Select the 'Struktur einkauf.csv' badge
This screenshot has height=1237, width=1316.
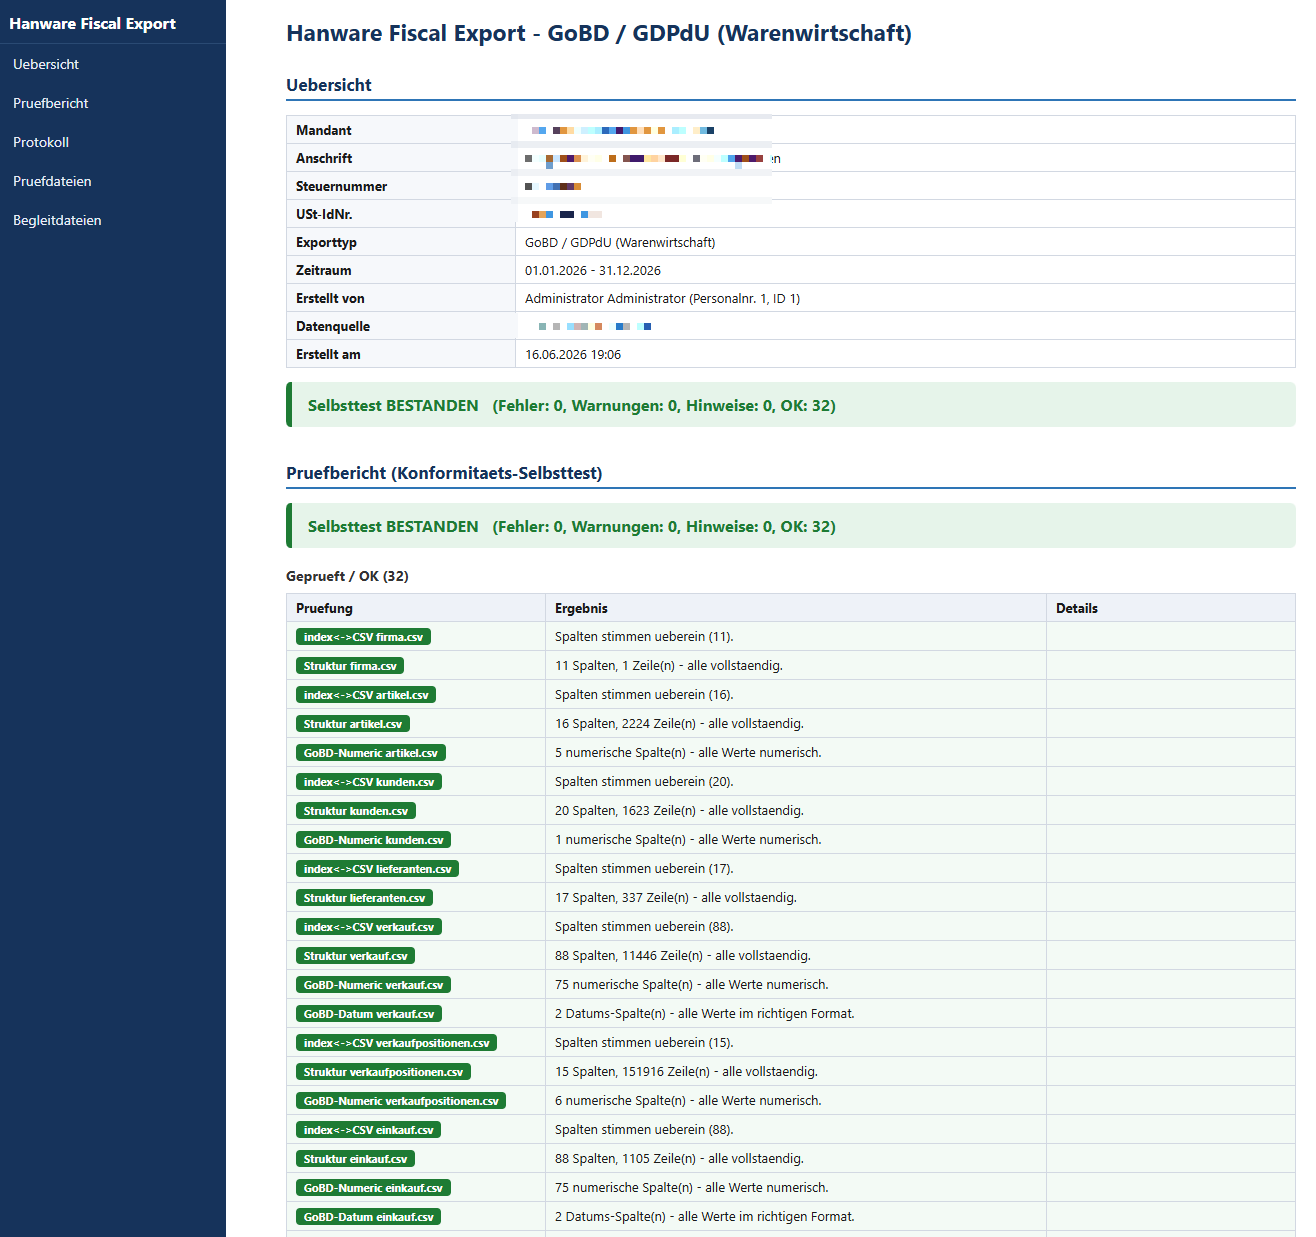pyautogui.click(x=355, y=1159)
